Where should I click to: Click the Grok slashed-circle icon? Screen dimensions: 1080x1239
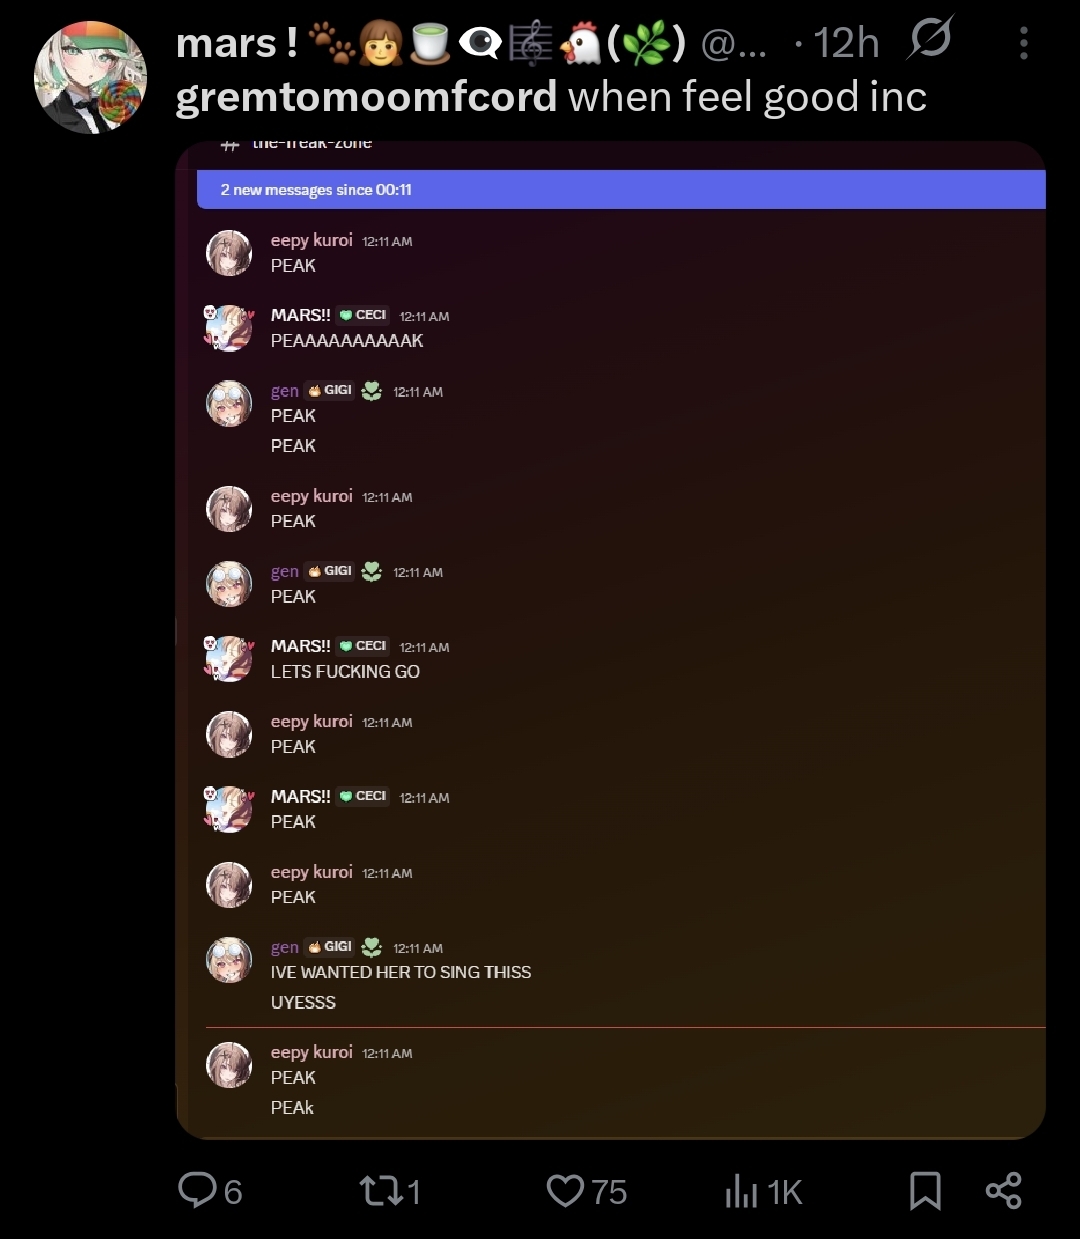(x=930, y=40)
